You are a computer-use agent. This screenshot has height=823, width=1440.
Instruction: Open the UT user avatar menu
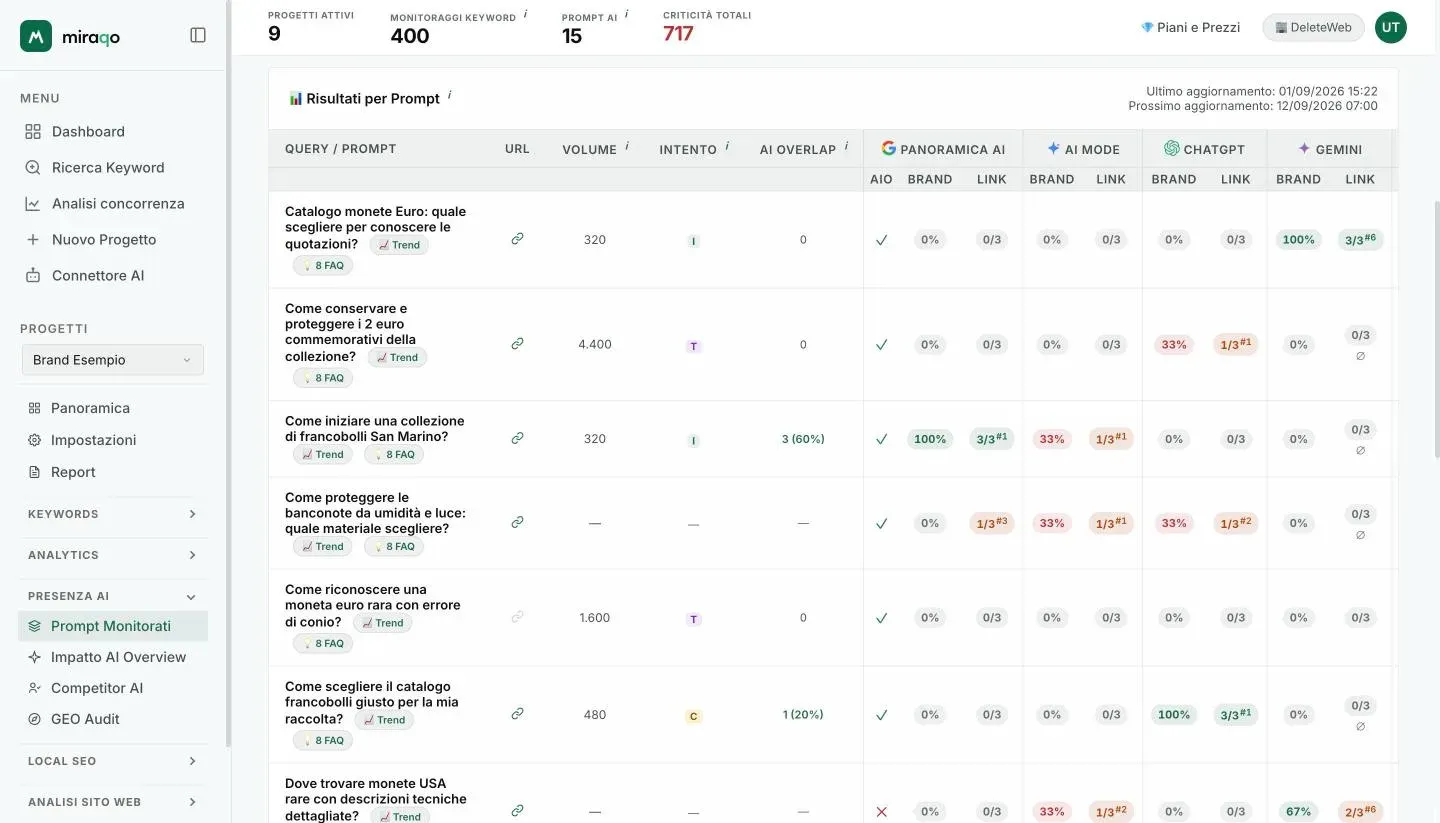(x=1390, y=27)
